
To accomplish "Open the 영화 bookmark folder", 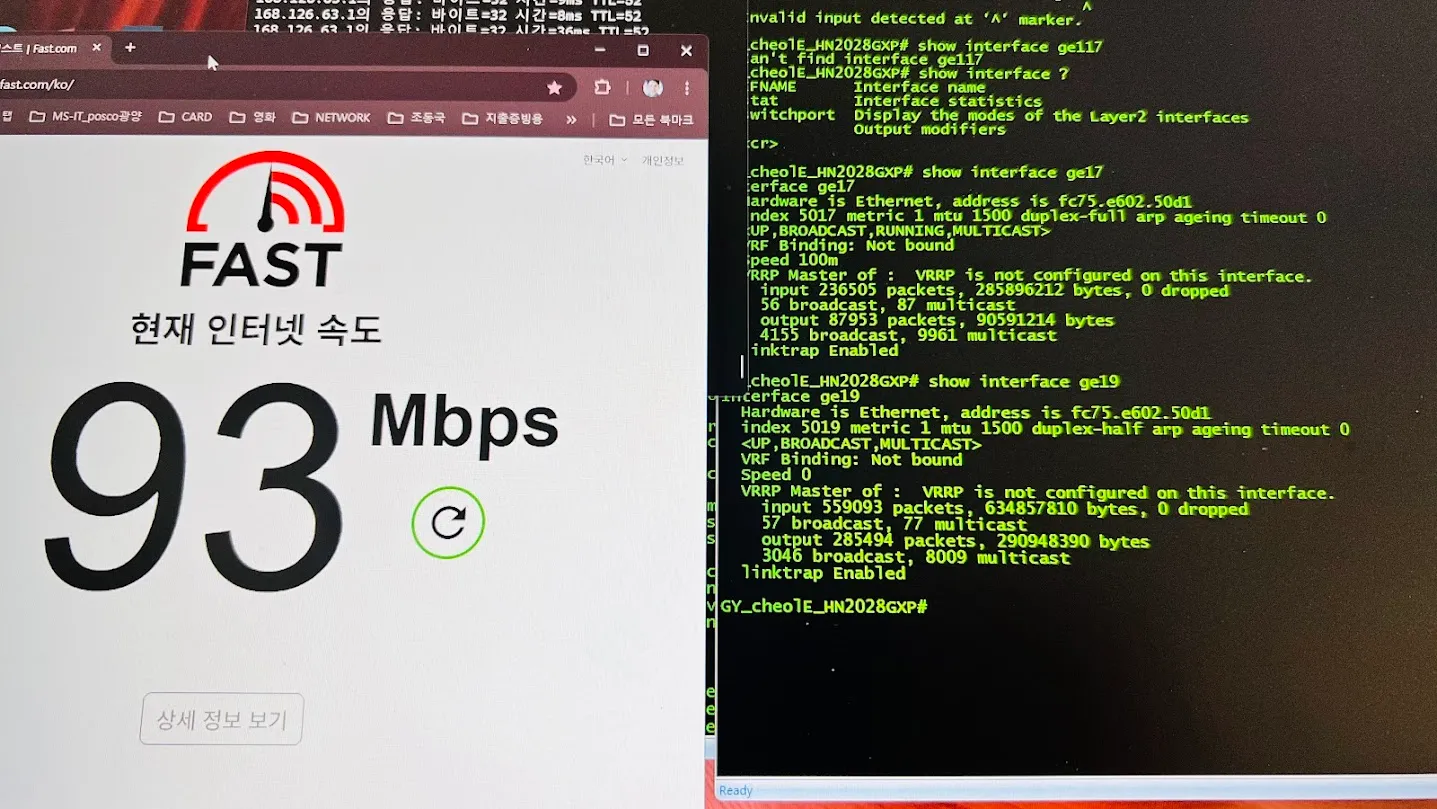I will pyautogui.click(x=253, y=118).
